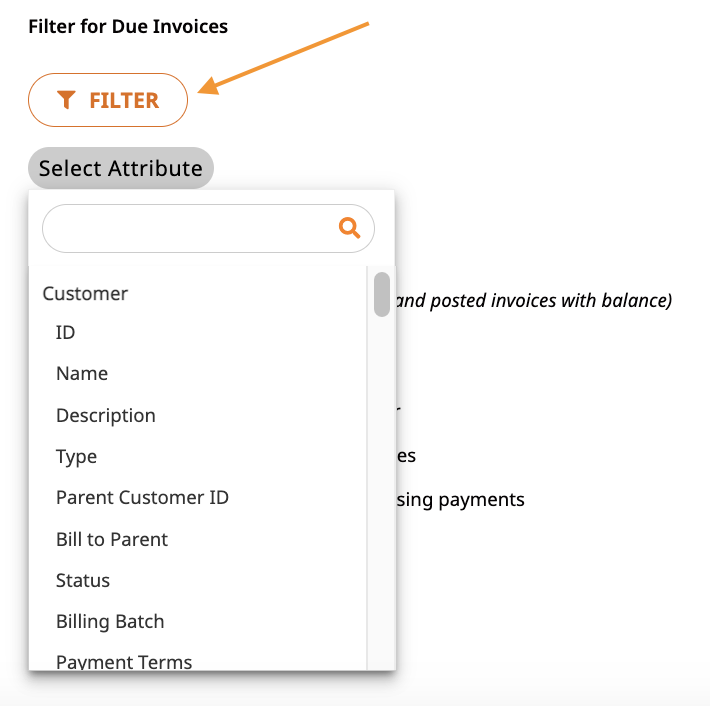This screenshot has height=706, width=710.
Task: Click the attribute search input field
Action: tap(208, 228)
